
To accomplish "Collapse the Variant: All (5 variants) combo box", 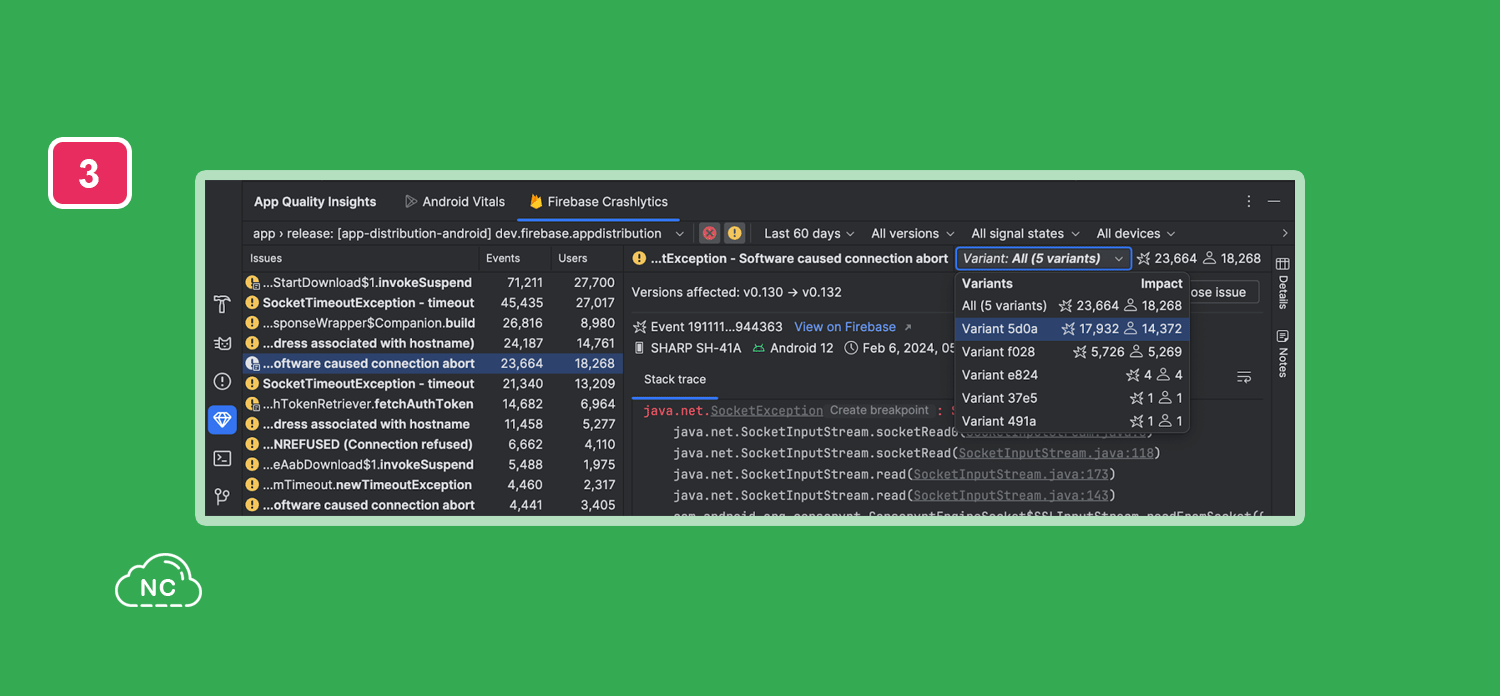I will (1043, 258).
